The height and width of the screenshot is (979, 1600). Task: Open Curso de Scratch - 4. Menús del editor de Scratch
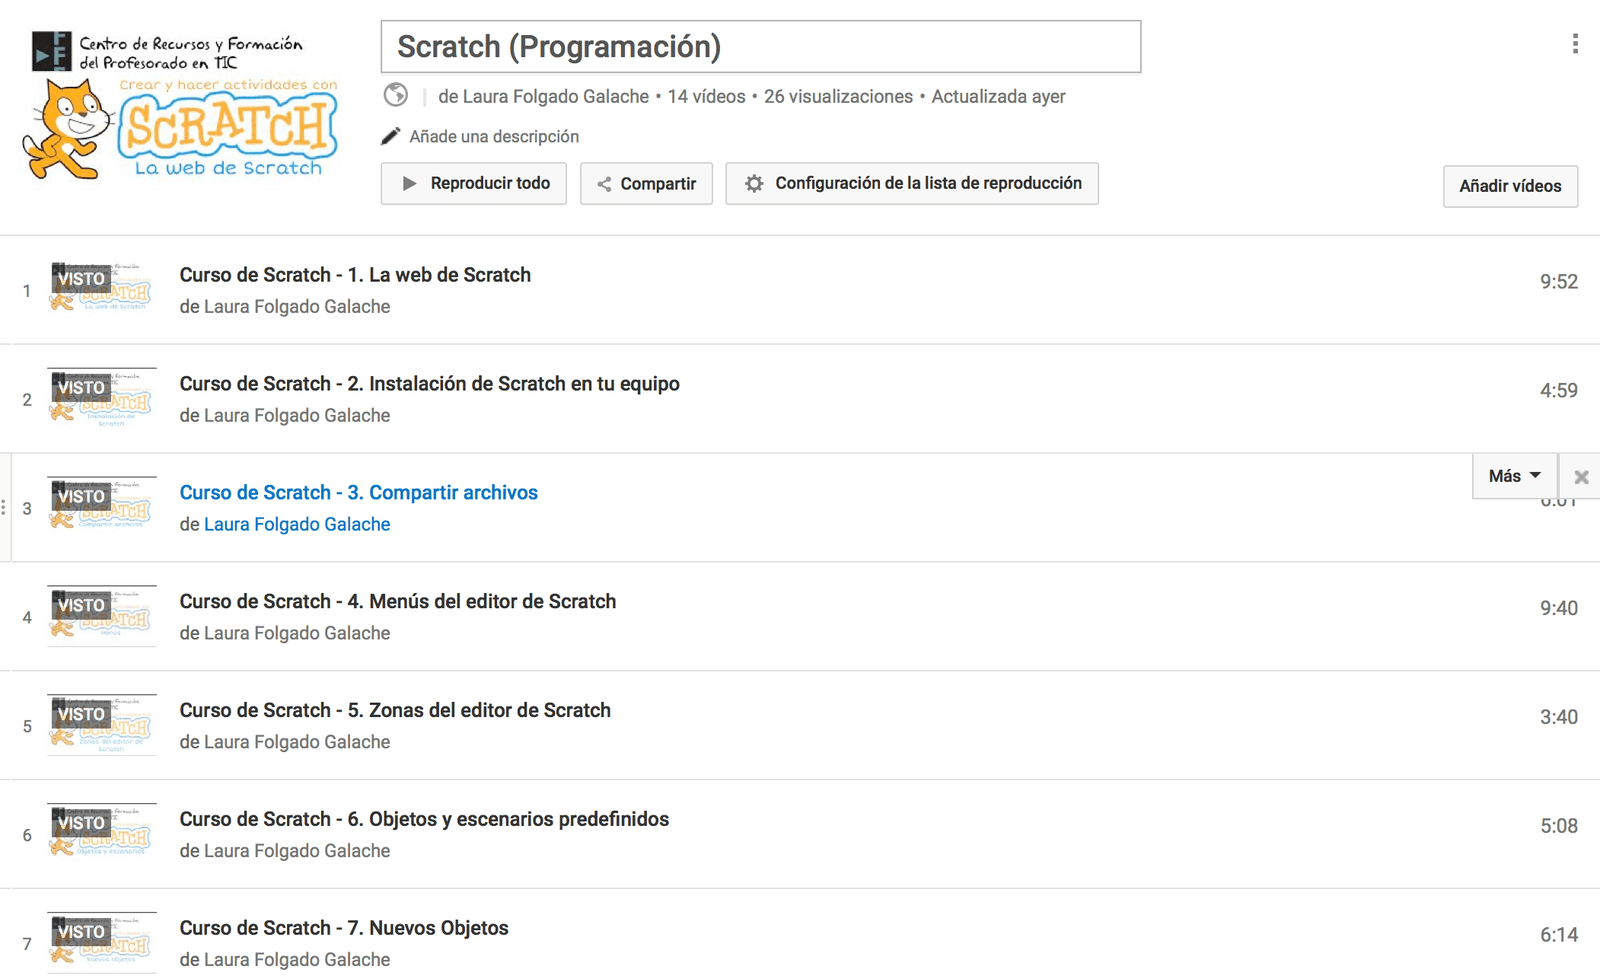coord(398,602)
